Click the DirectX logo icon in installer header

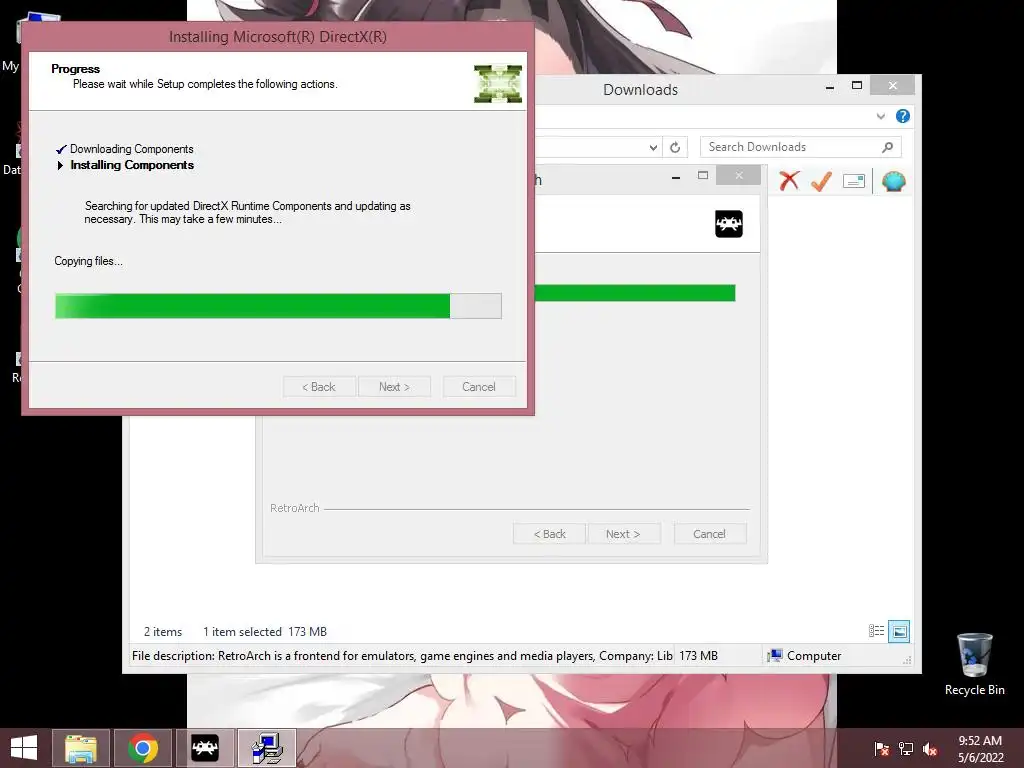tap(498, 84)
